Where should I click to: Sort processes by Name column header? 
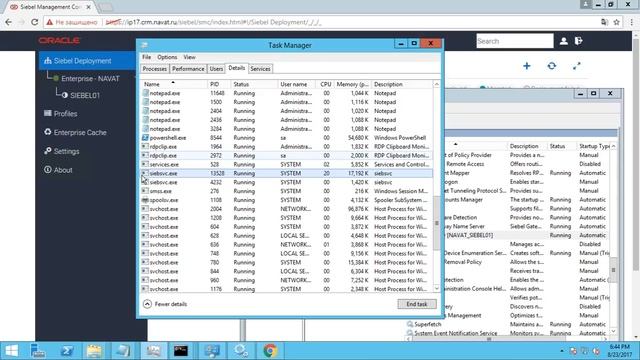coord(174,84)
